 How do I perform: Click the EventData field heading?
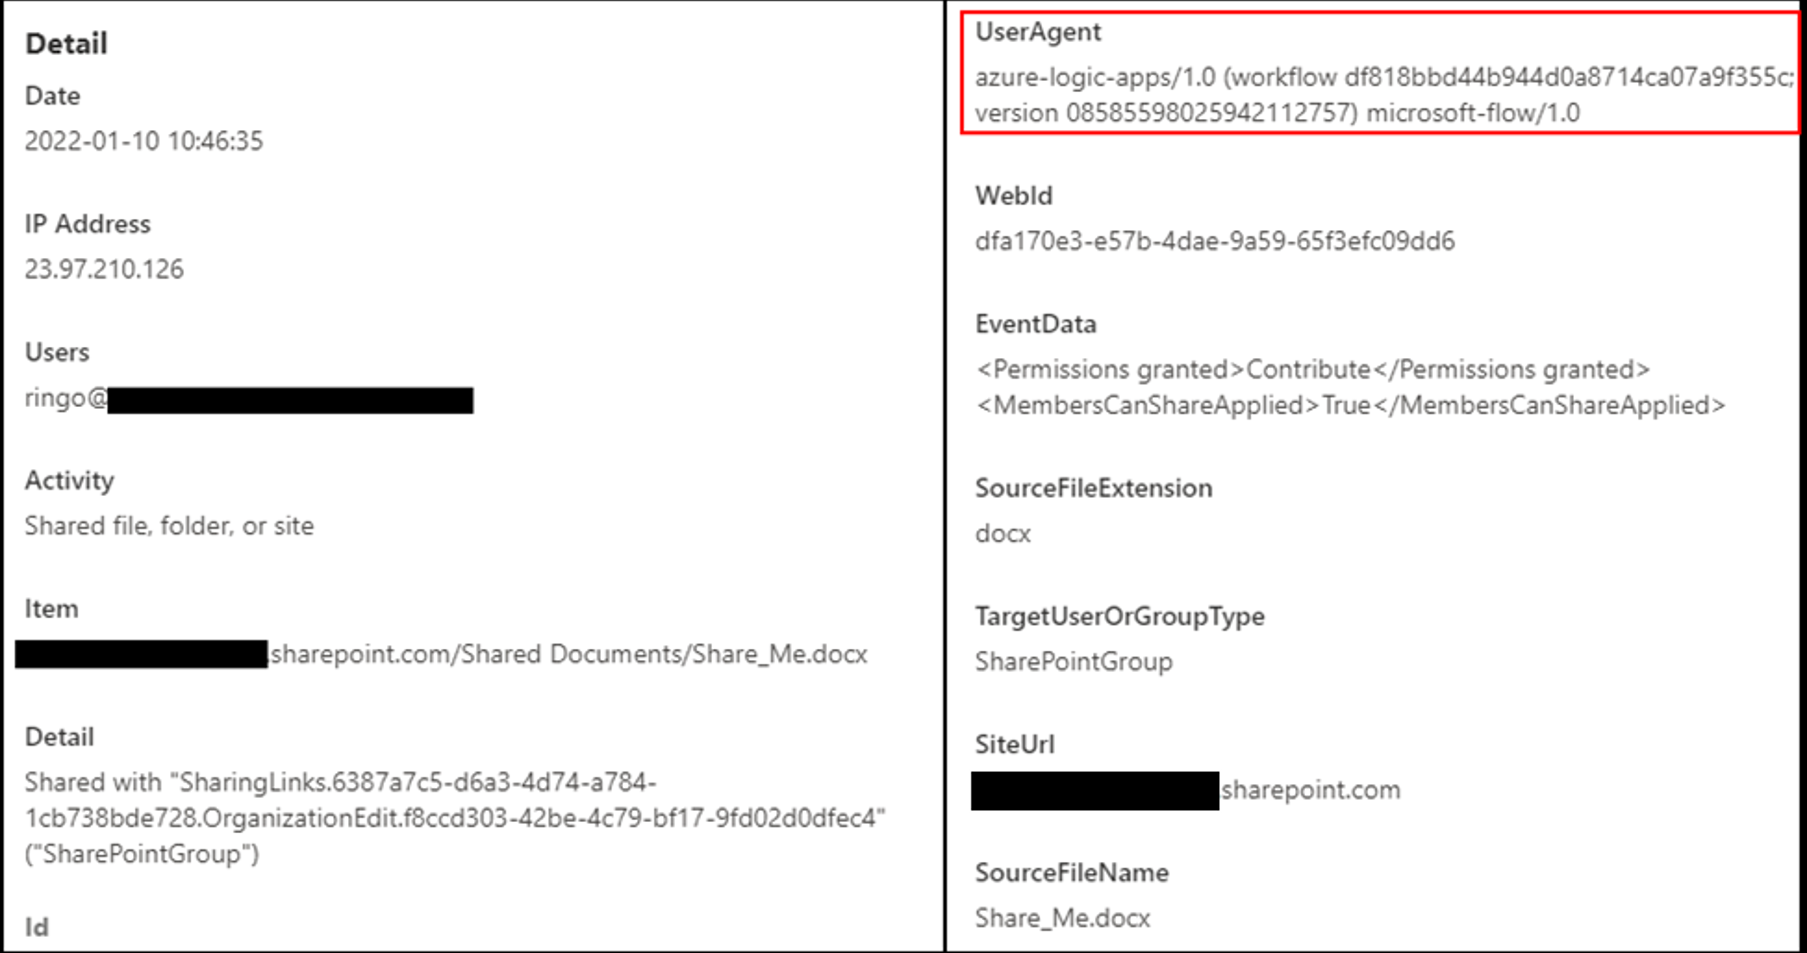coord(1035,324)
